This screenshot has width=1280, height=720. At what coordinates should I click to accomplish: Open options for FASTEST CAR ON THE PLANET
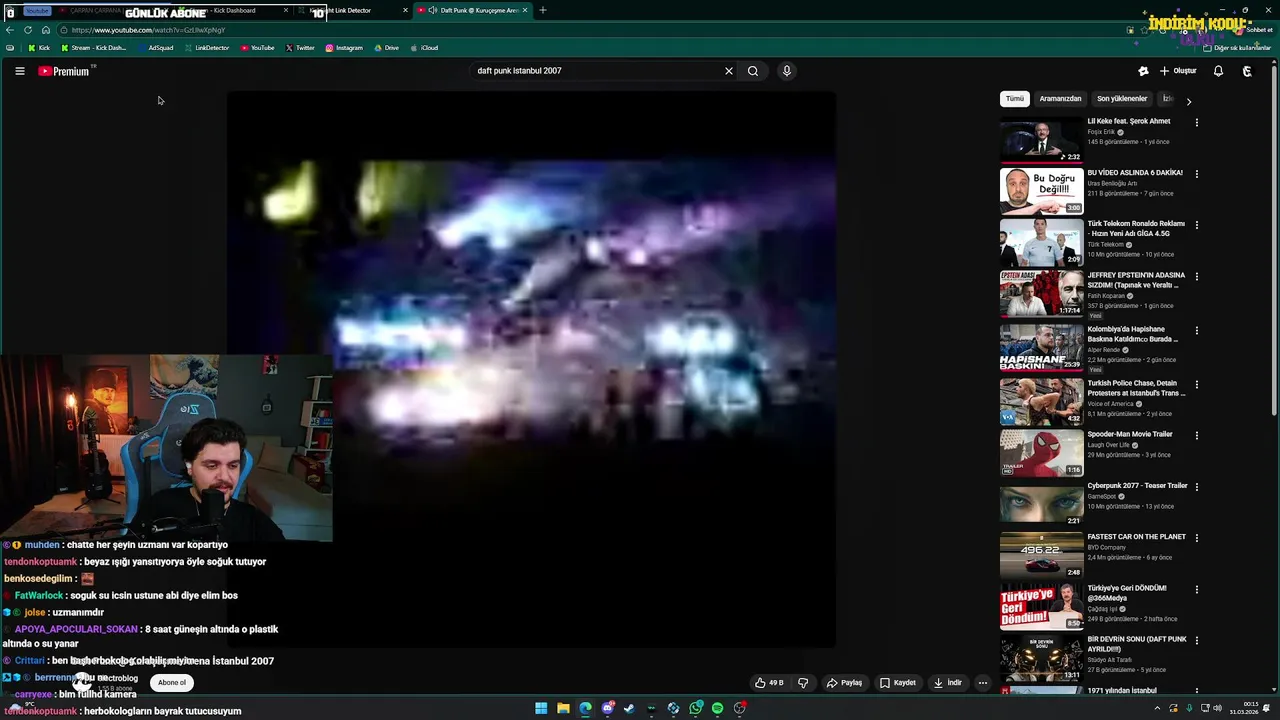pos(1197,538)
